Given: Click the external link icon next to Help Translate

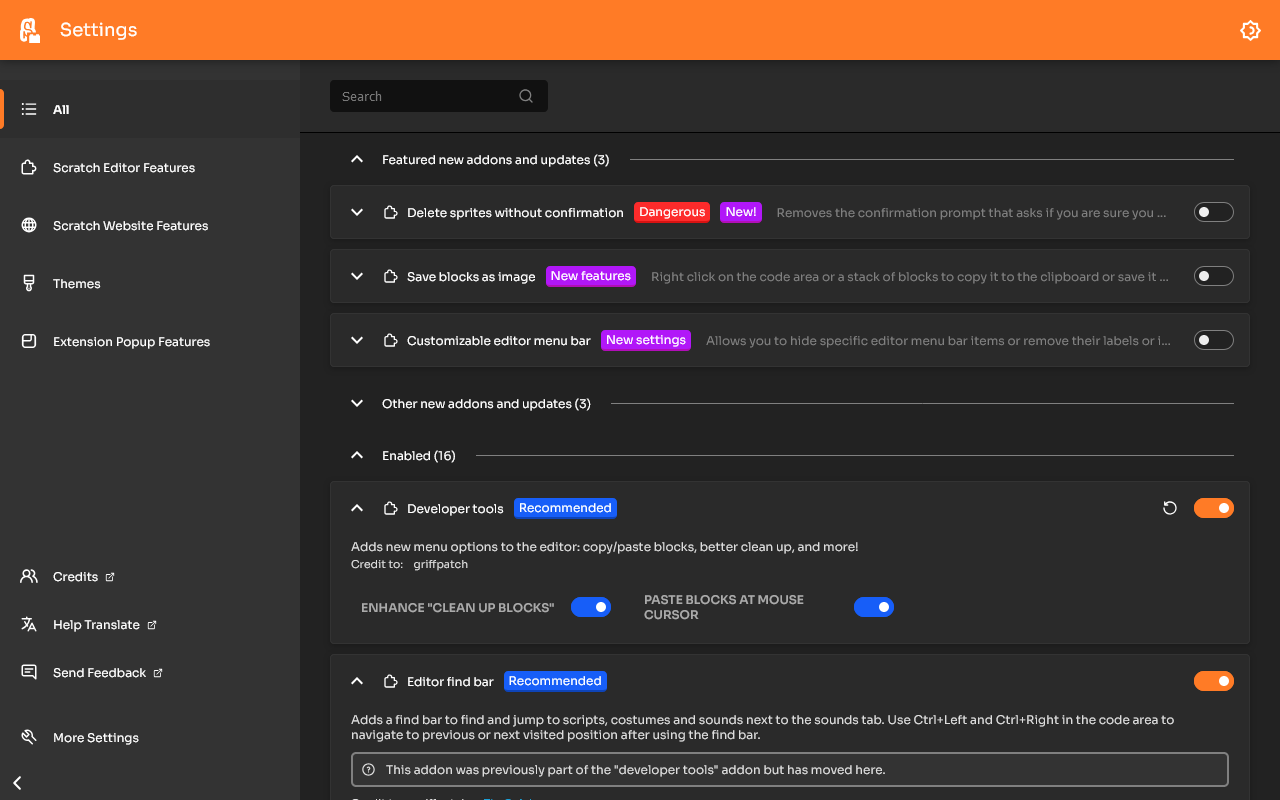Looking at the screenshot, I should click(152, 625).
